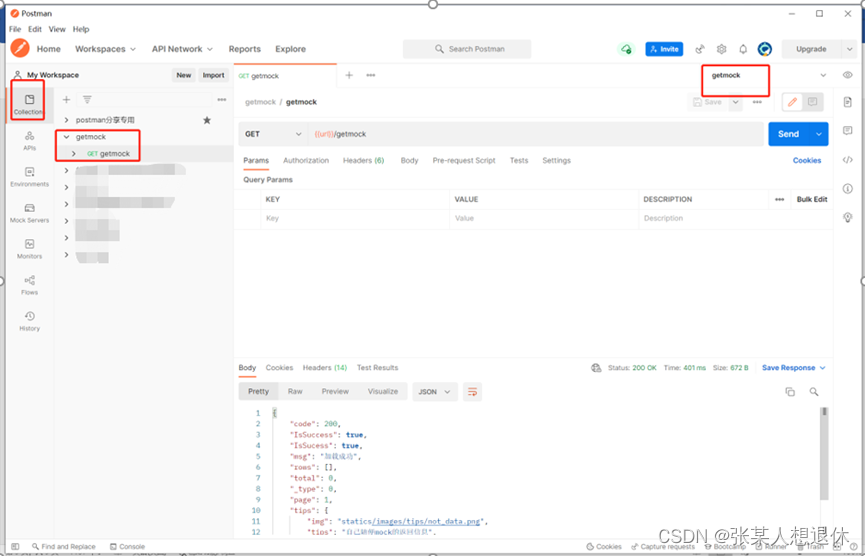Image resolution: width=865 pixels, height=556 pixels.
Task: Toggle the wrap lines icon beside JSON
Action: click(472, 392)
